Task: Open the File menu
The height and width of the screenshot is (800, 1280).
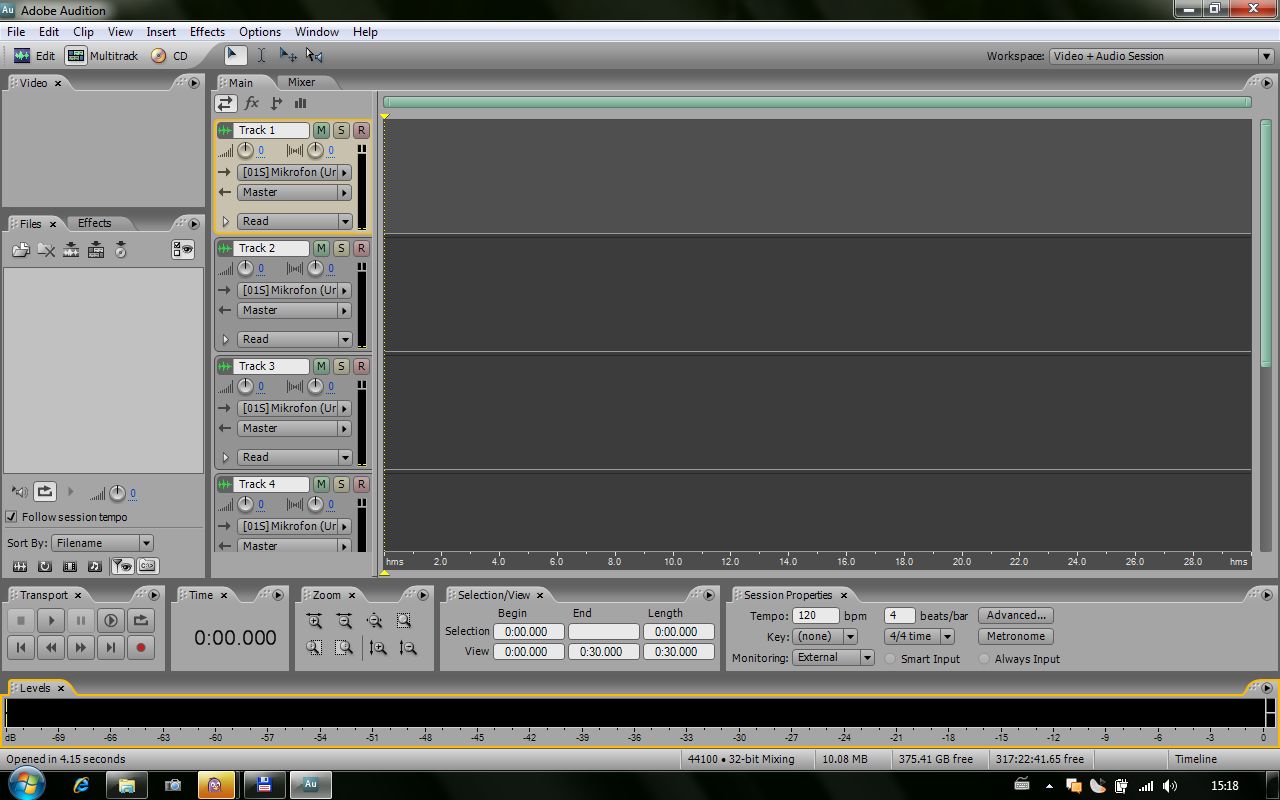Action: click(x=16, y=32)
